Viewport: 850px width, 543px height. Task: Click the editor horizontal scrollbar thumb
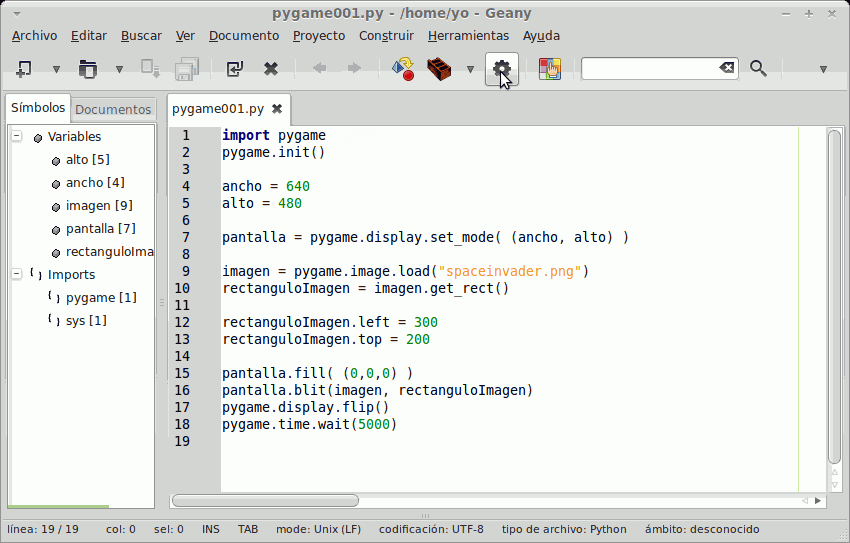[x=265, y=501]
